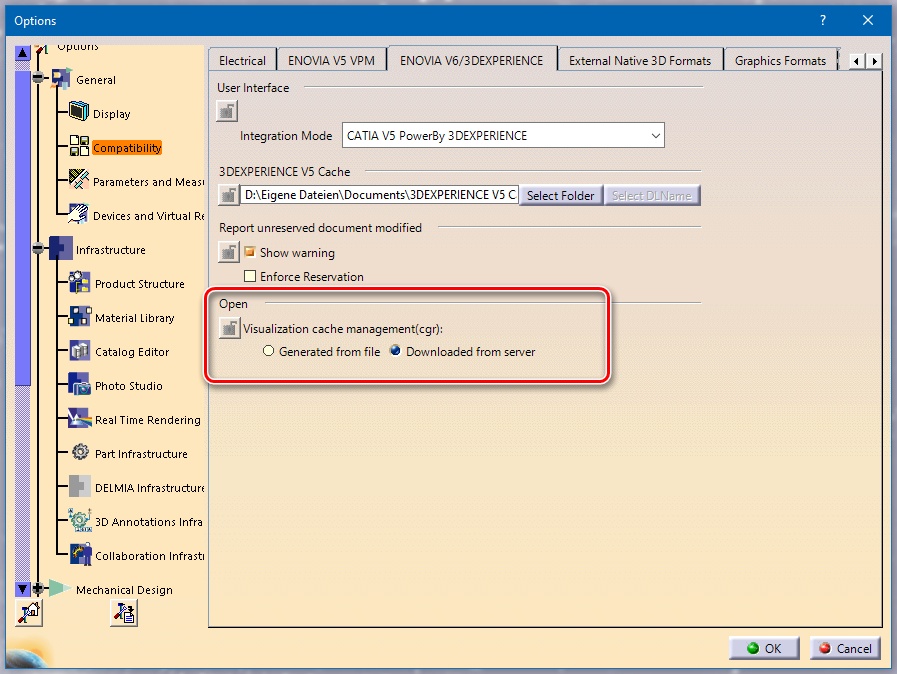897x674 pixels.
Task: Select Photo Studio tree label
Action: [129, 386]
